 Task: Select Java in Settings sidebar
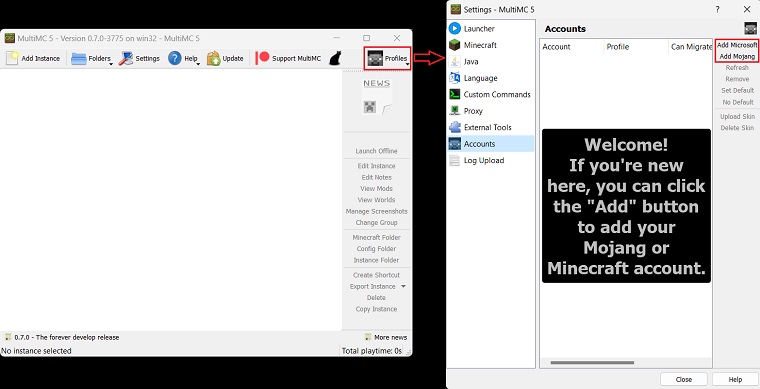[x=491, y=62]
